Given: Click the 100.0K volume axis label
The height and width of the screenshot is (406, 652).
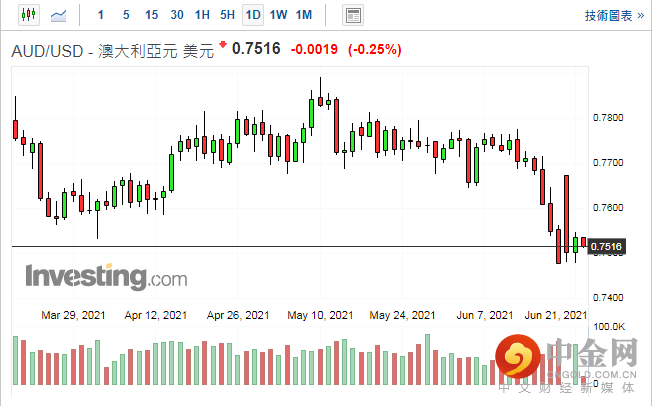Looking at the screenshot, I should [x=609, y=327].
